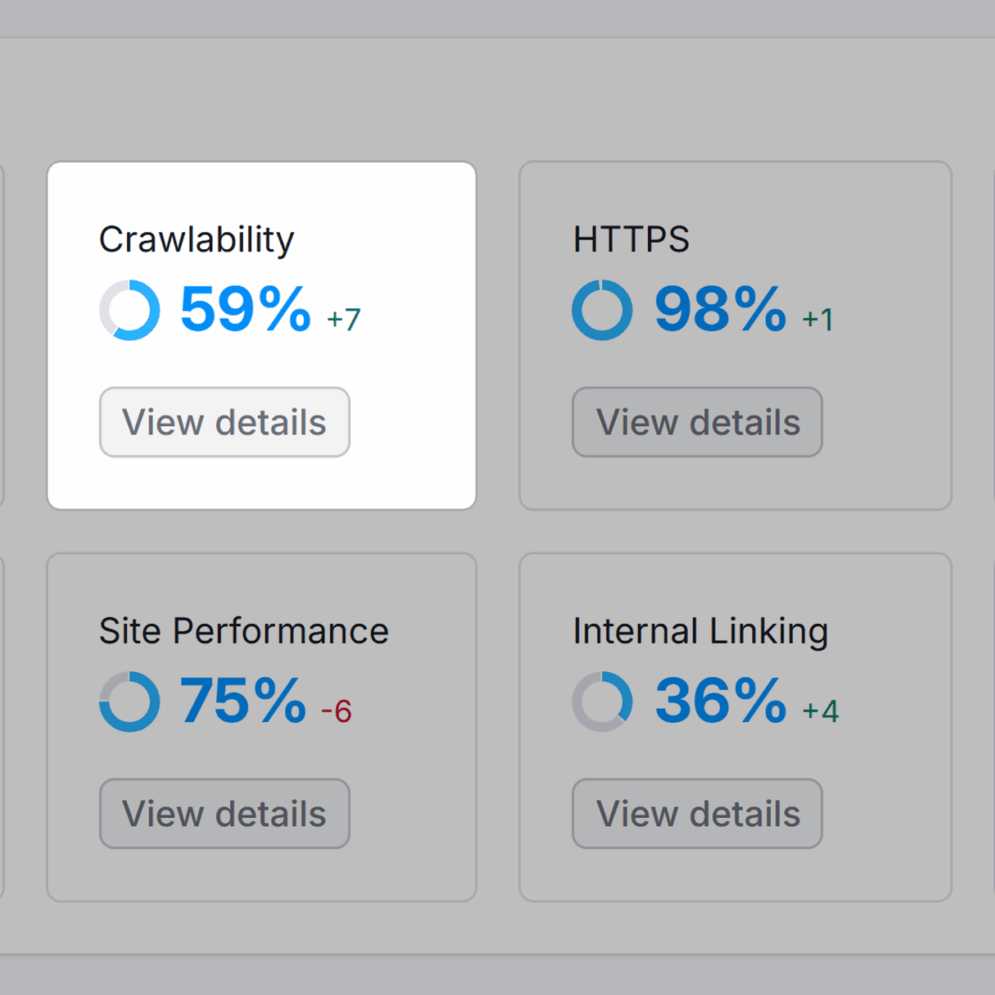Select the 75% Site Performance score
This screenshot has width=995, height=995.
pos(243,702)
